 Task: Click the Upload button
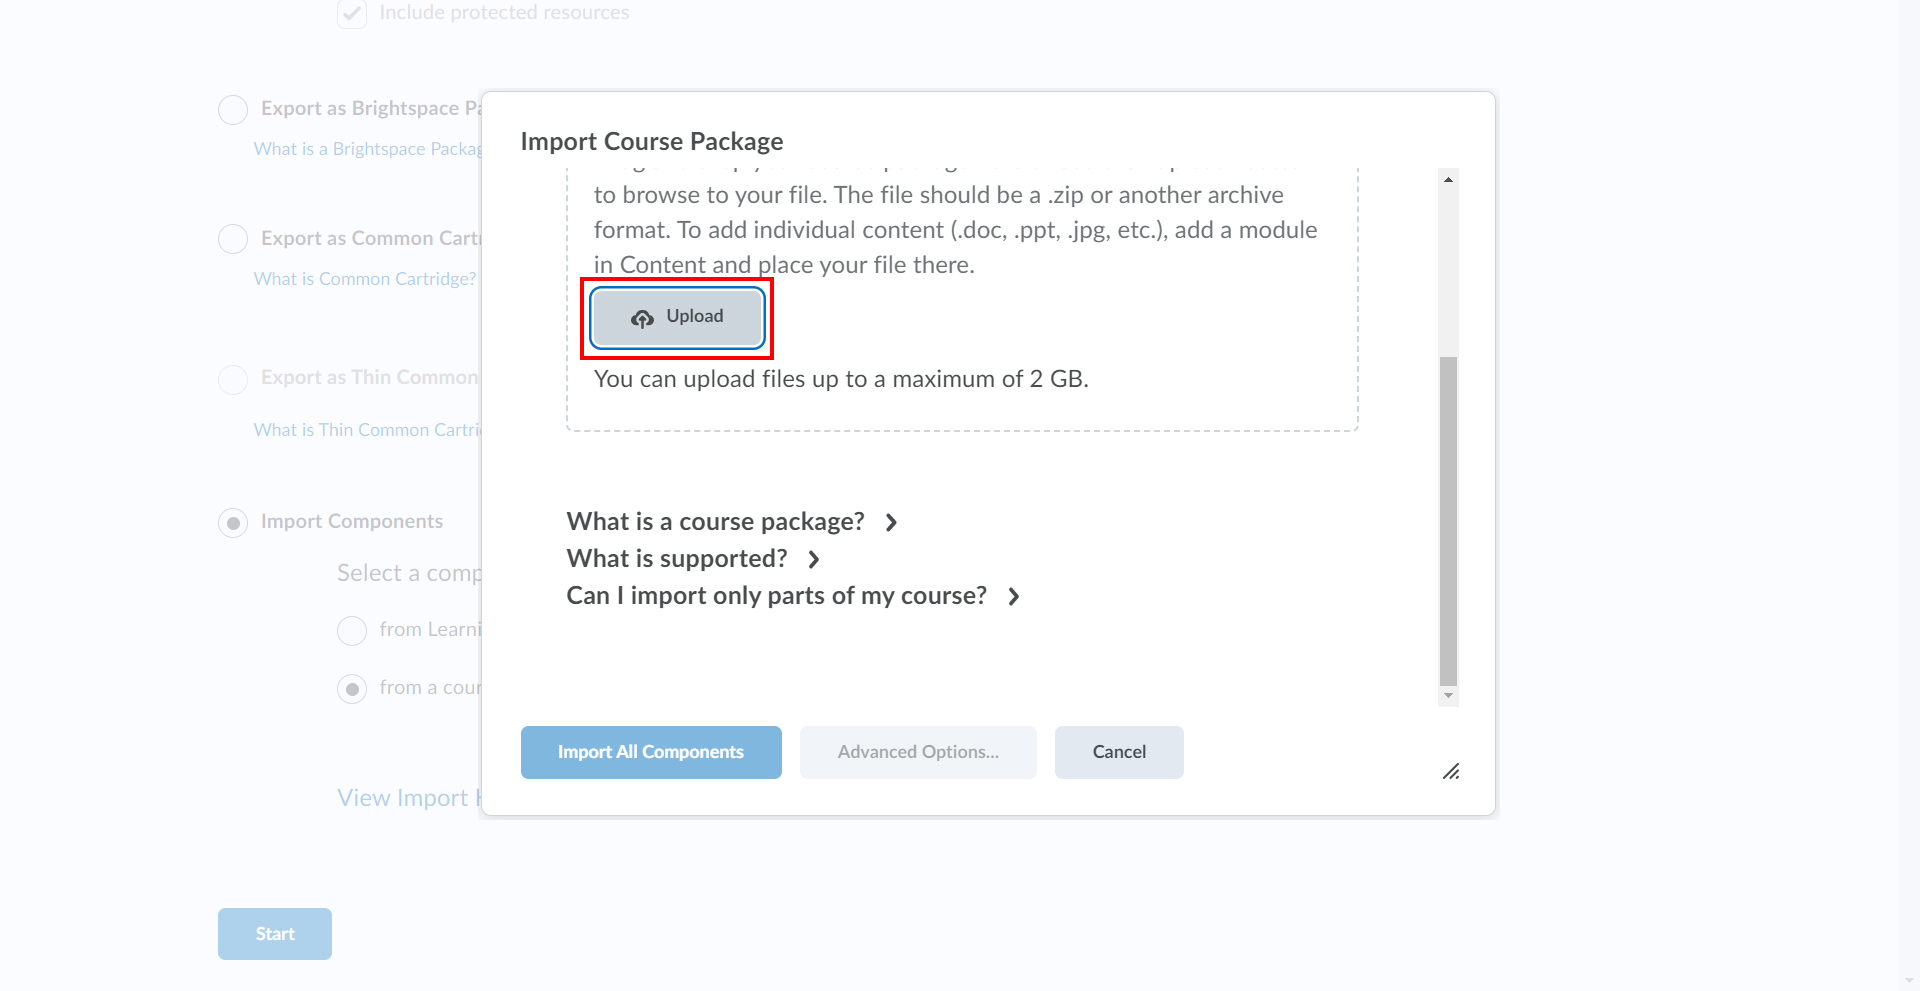[677, 317]
